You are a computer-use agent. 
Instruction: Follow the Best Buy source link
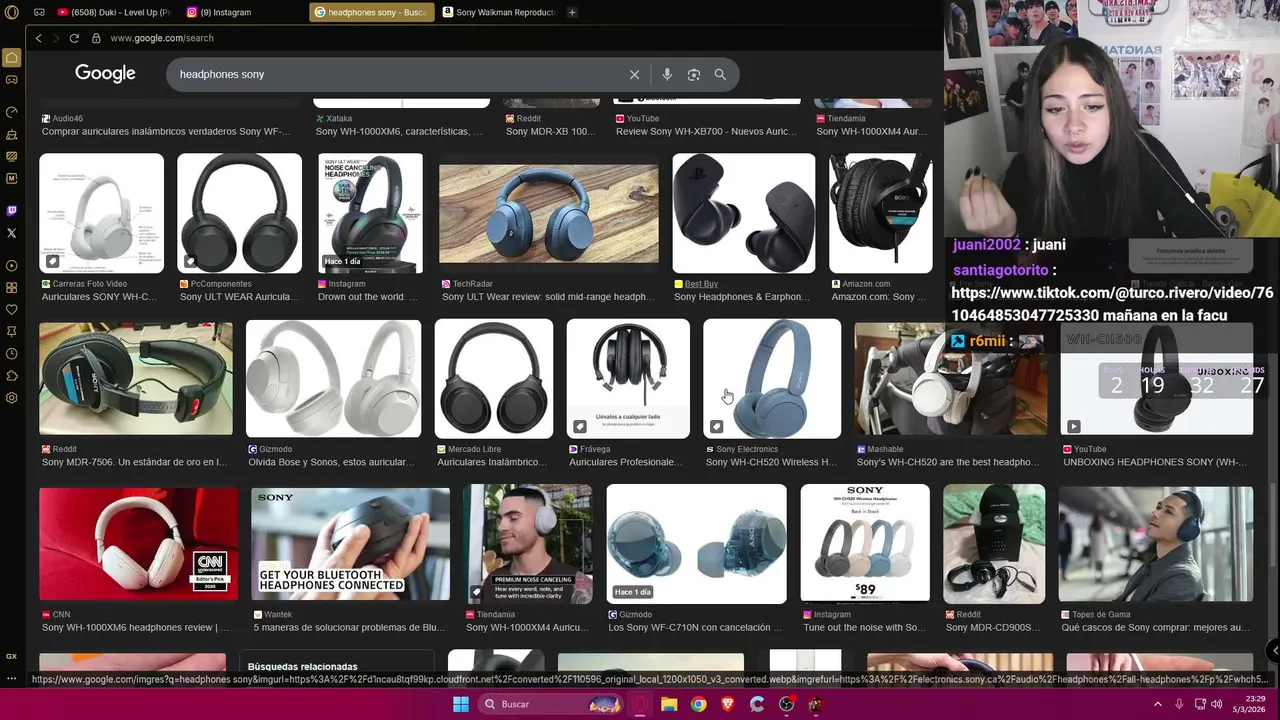[x=701, y=284]
